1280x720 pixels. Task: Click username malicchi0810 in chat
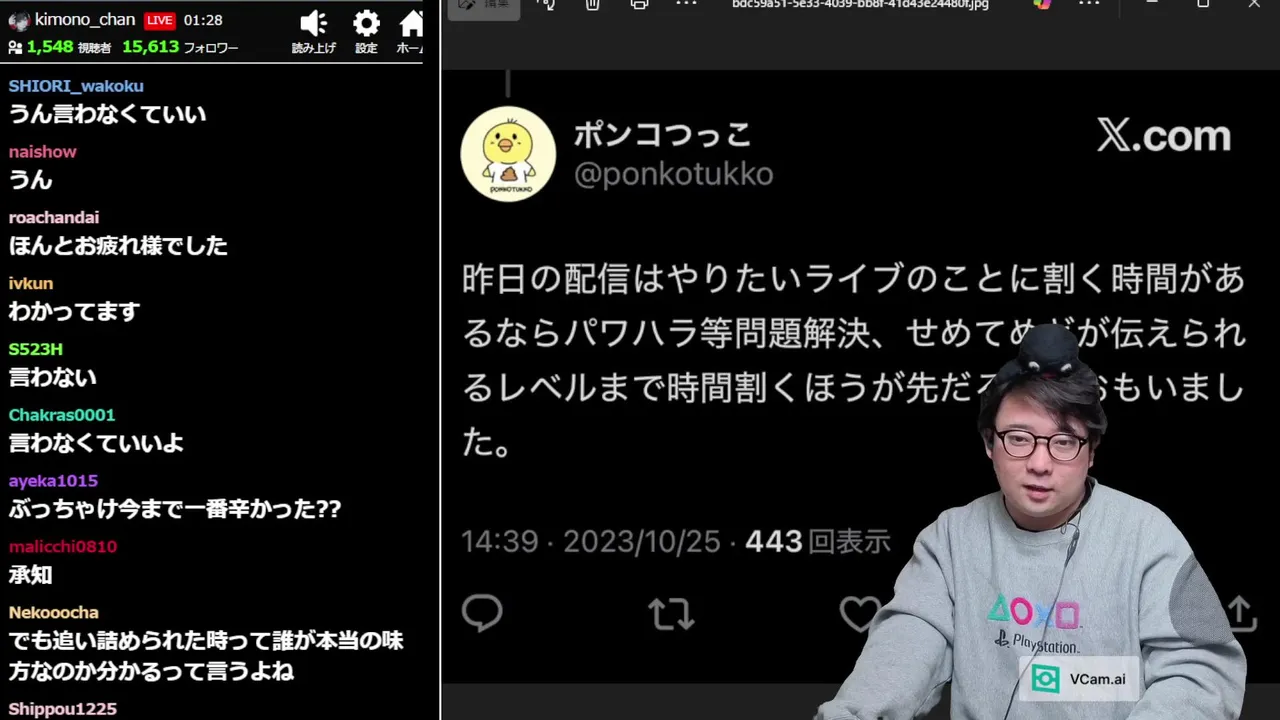[x=63, y=547]
